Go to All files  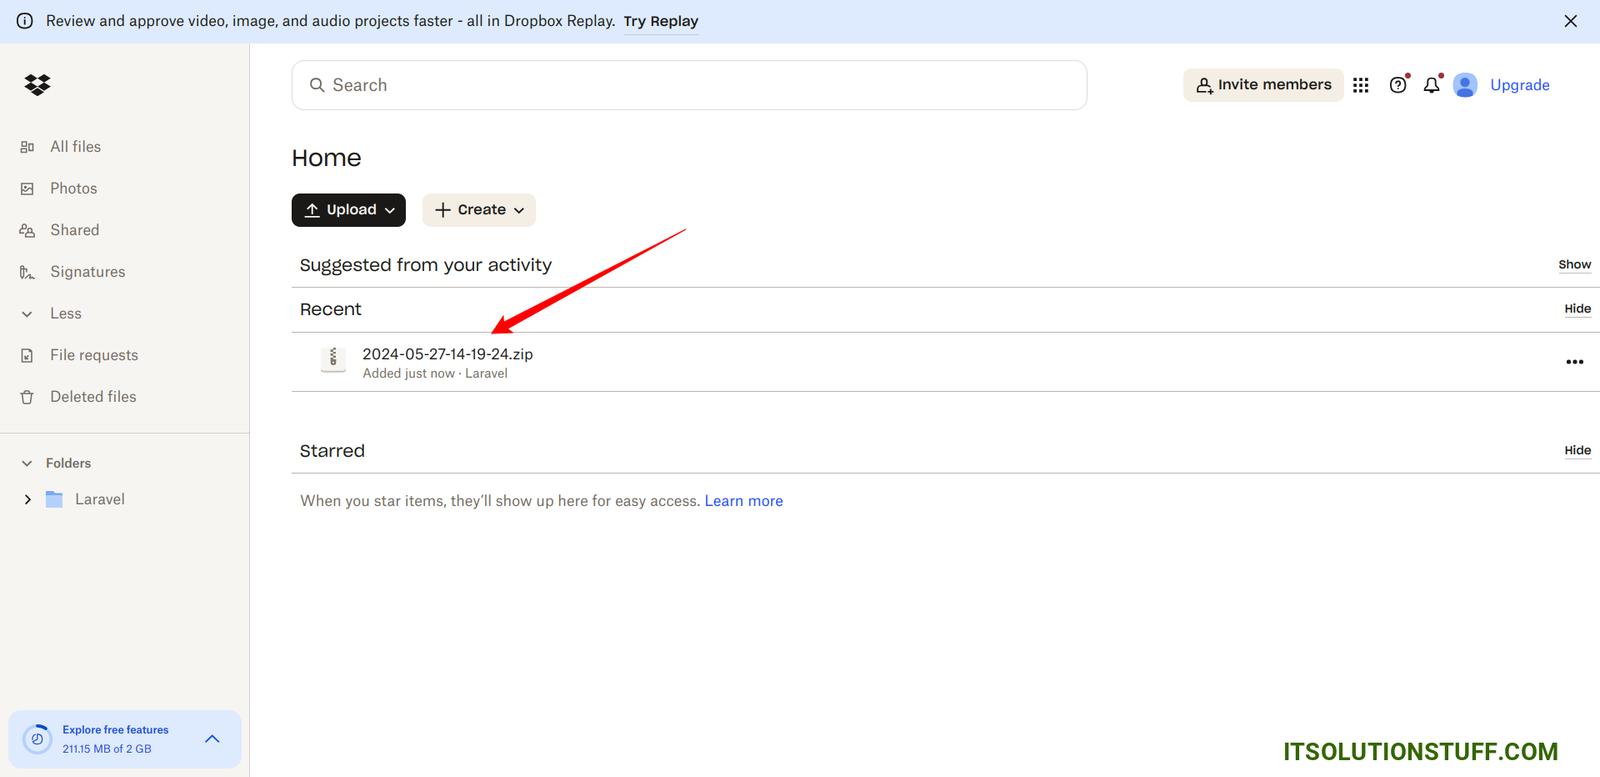75,147
